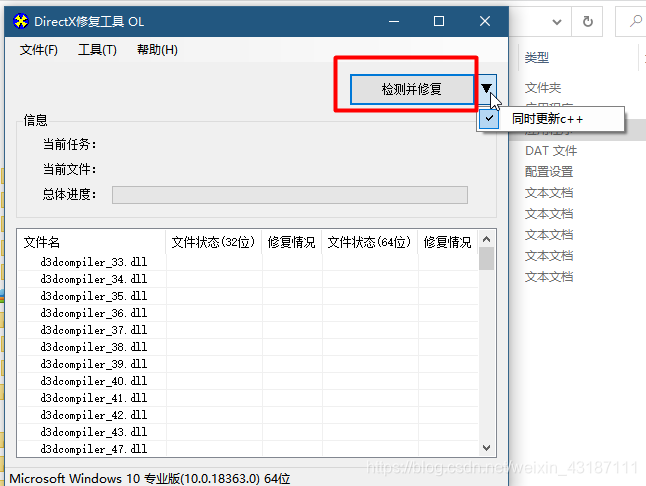Select the d3dcompiler_38.dll row
This screenshot has height=486, width=646.
coord(248,347)
